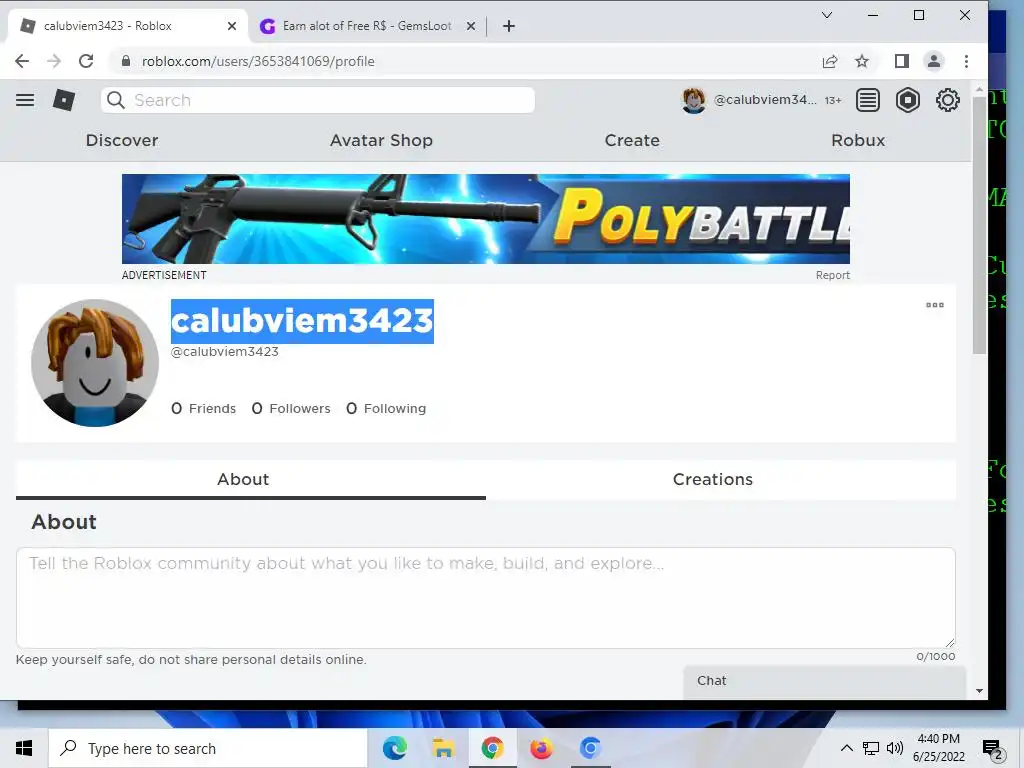Open the Chrome profile avatar icon
Screen dimensions: 1024x768
point(934,61)
